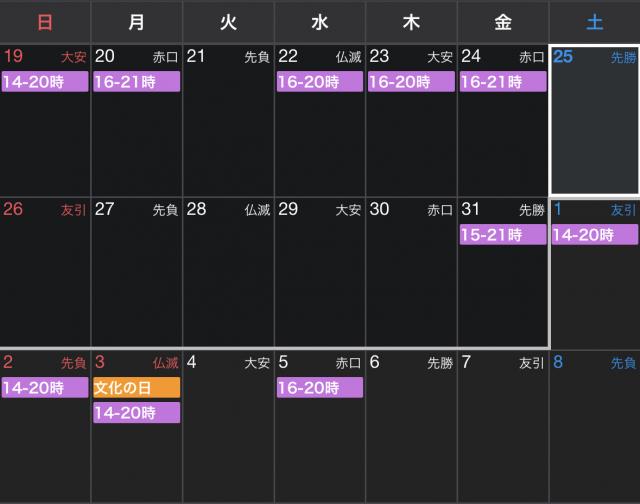640x504 pixels.
Task: Open the 16-21時 event on the 20th
Action: (x=136, y=82)
